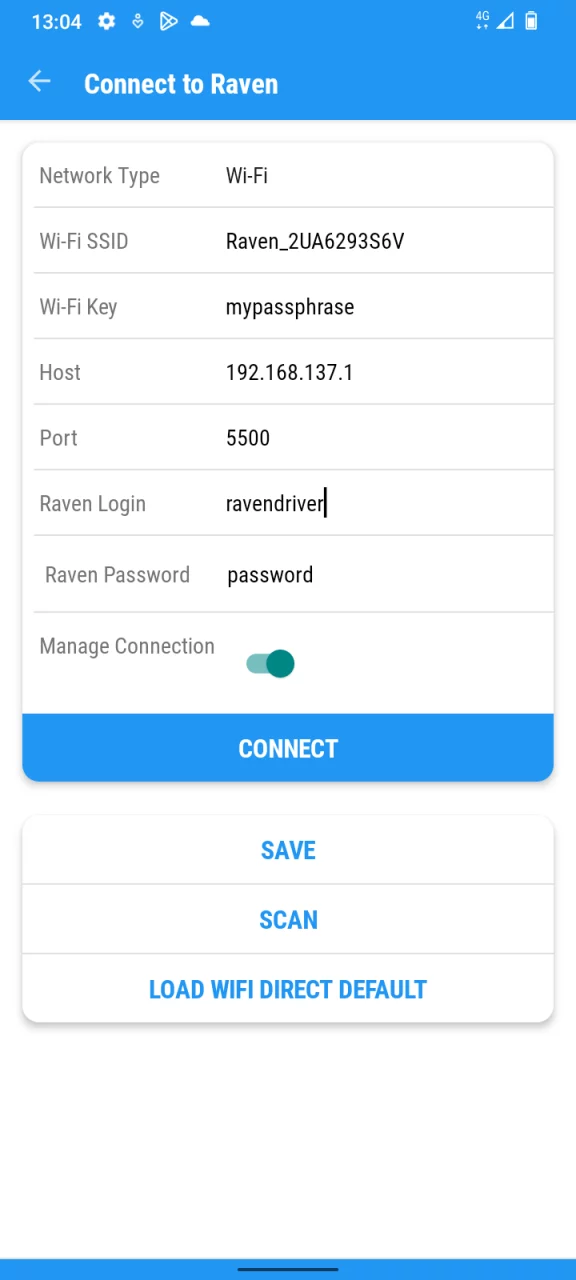Image resolution: width=576 pixels, height=1280 pixels.
Task: Edit the Host IP address field
Action: (x=384, y=373)
